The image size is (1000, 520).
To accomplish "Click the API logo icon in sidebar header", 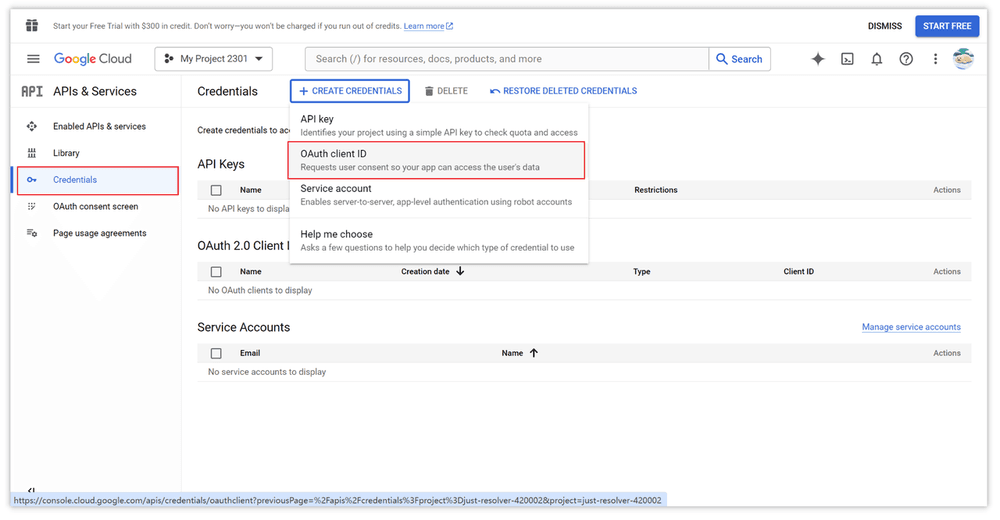I will pyautogui.click(x=32, y=91).
